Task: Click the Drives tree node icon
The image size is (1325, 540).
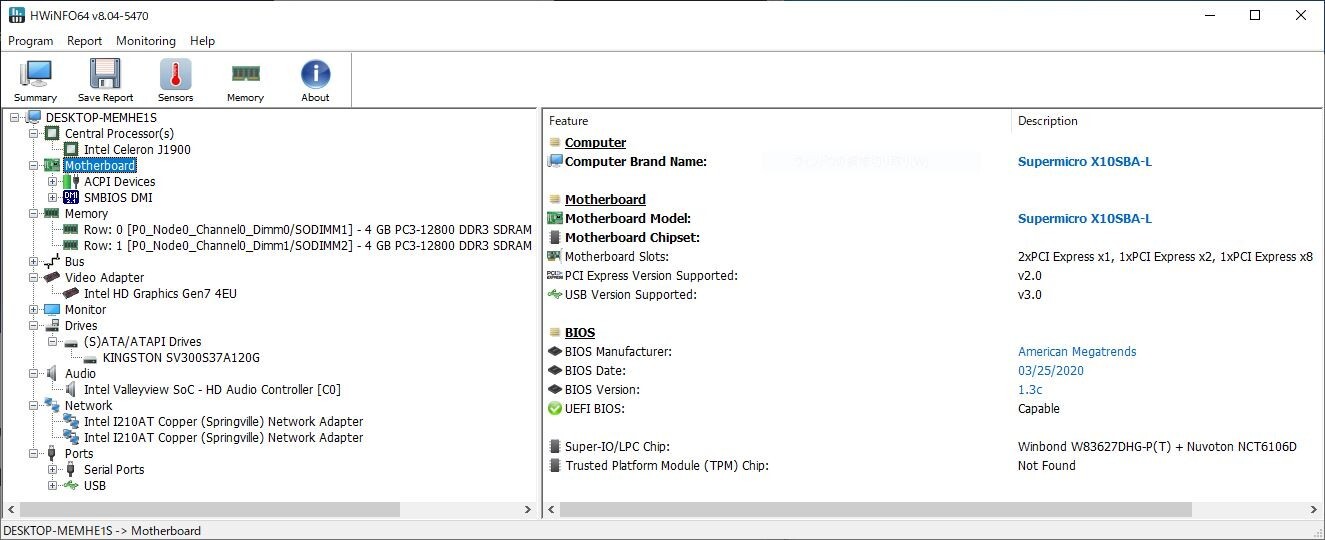Action: 53,325
